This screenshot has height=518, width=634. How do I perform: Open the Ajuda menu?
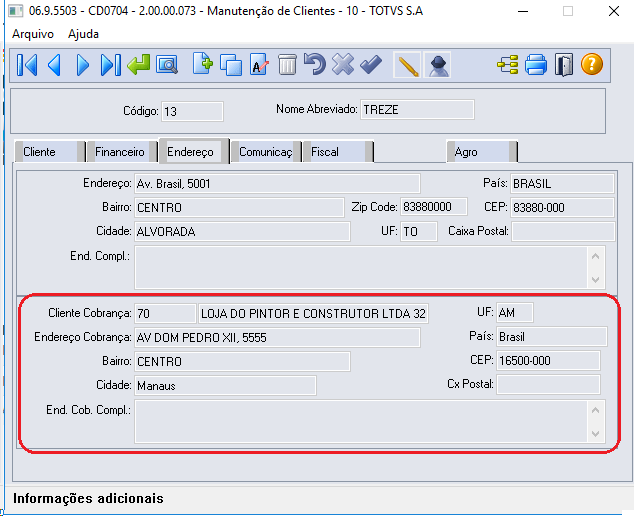[83, 34]
